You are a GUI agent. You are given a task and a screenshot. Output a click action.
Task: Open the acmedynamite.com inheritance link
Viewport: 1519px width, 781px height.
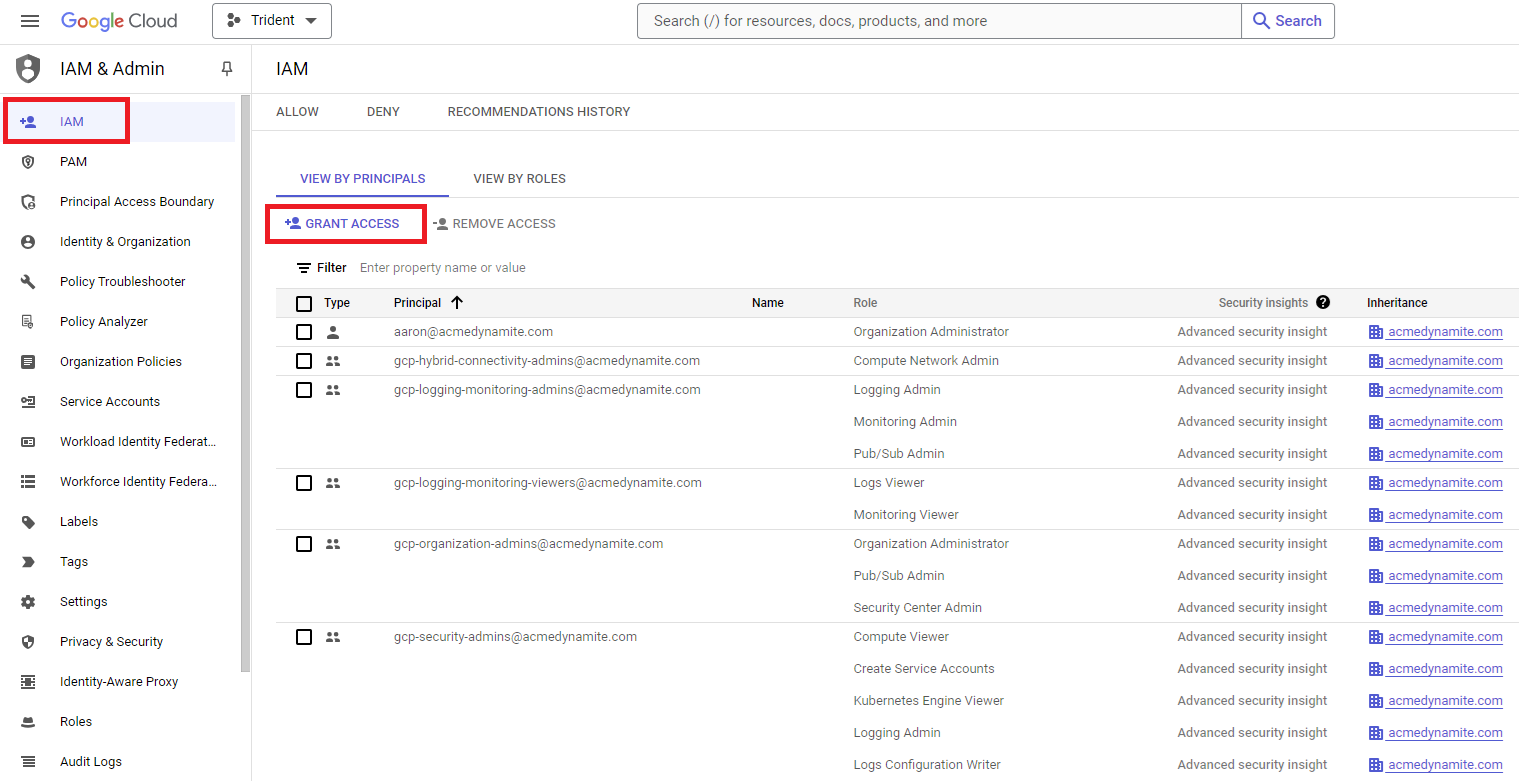(1444, 331)
